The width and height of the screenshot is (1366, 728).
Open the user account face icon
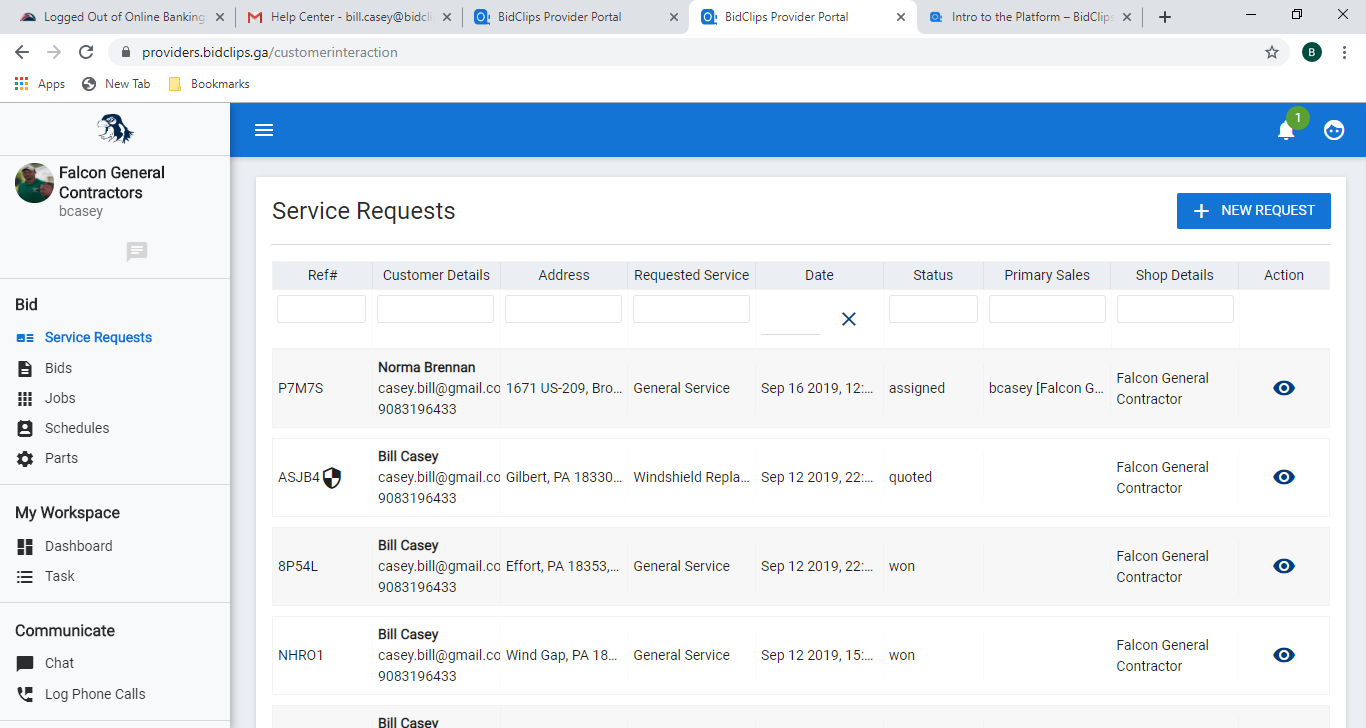1334,130
